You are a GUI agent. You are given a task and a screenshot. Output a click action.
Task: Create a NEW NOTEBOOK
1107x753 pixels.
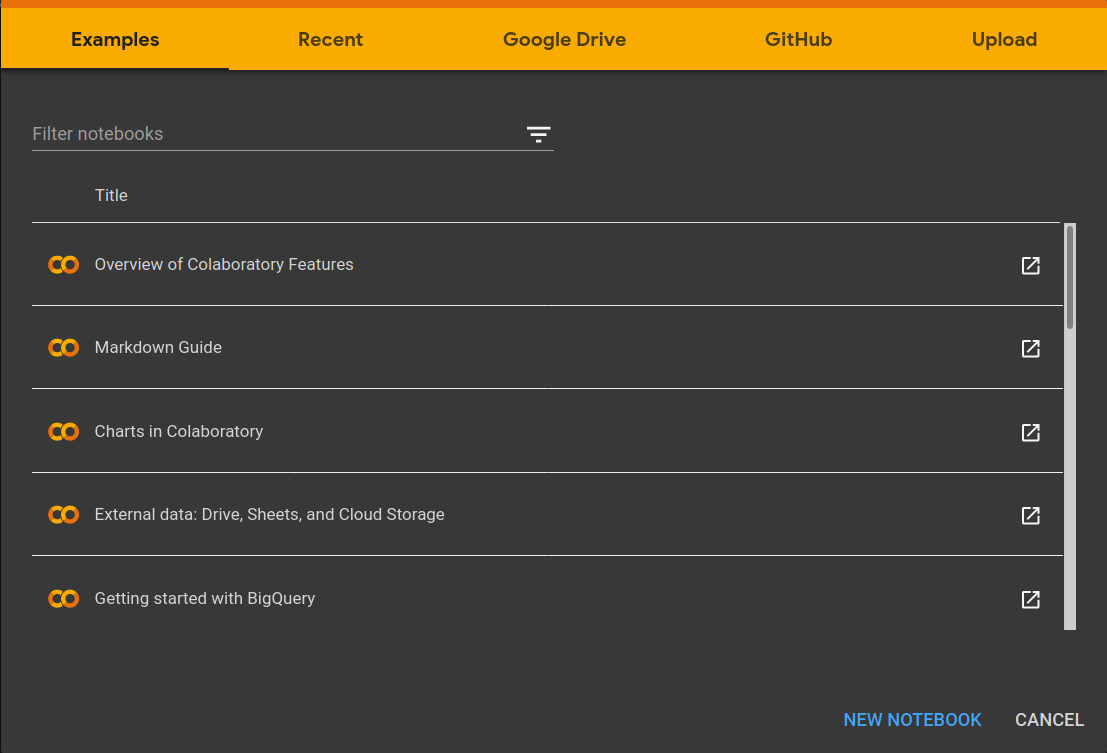(912, 720)
